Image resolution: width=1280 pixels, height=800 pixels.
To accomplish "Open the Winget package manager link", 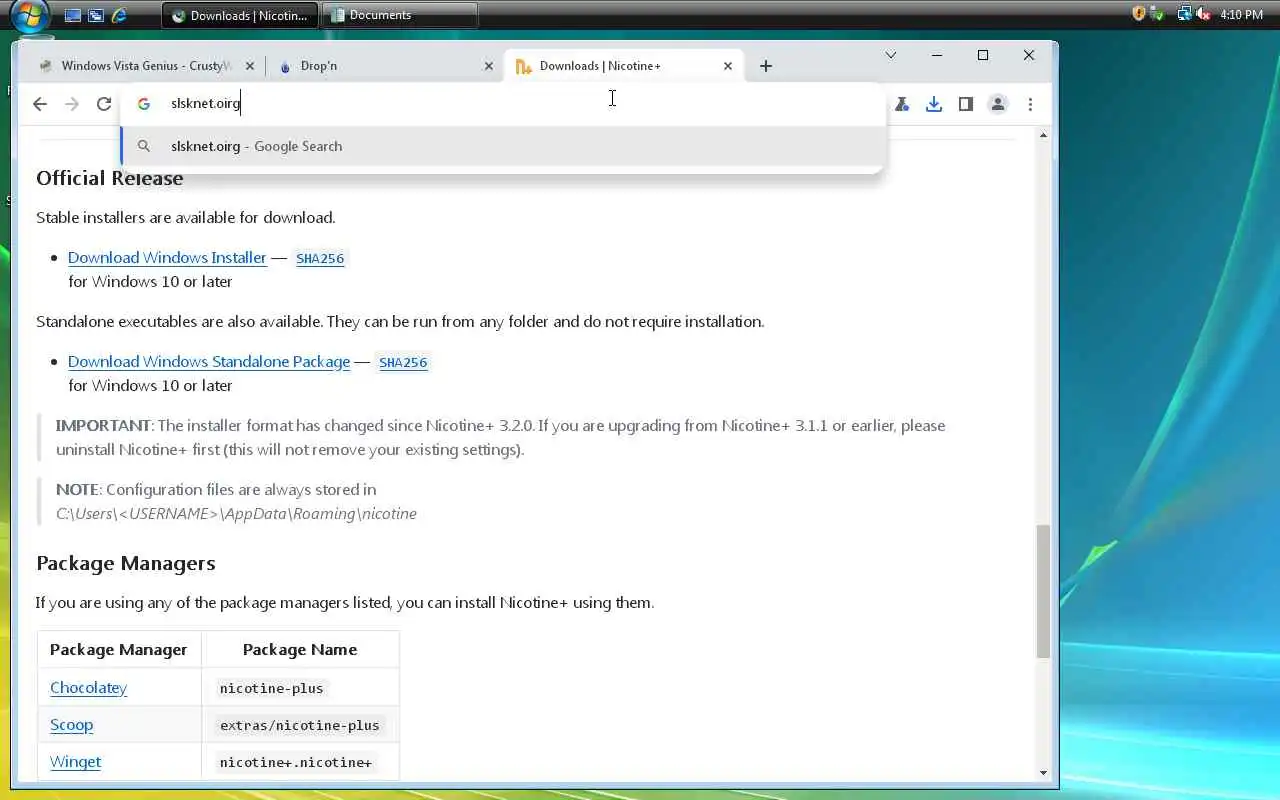I will coord(76,761).
